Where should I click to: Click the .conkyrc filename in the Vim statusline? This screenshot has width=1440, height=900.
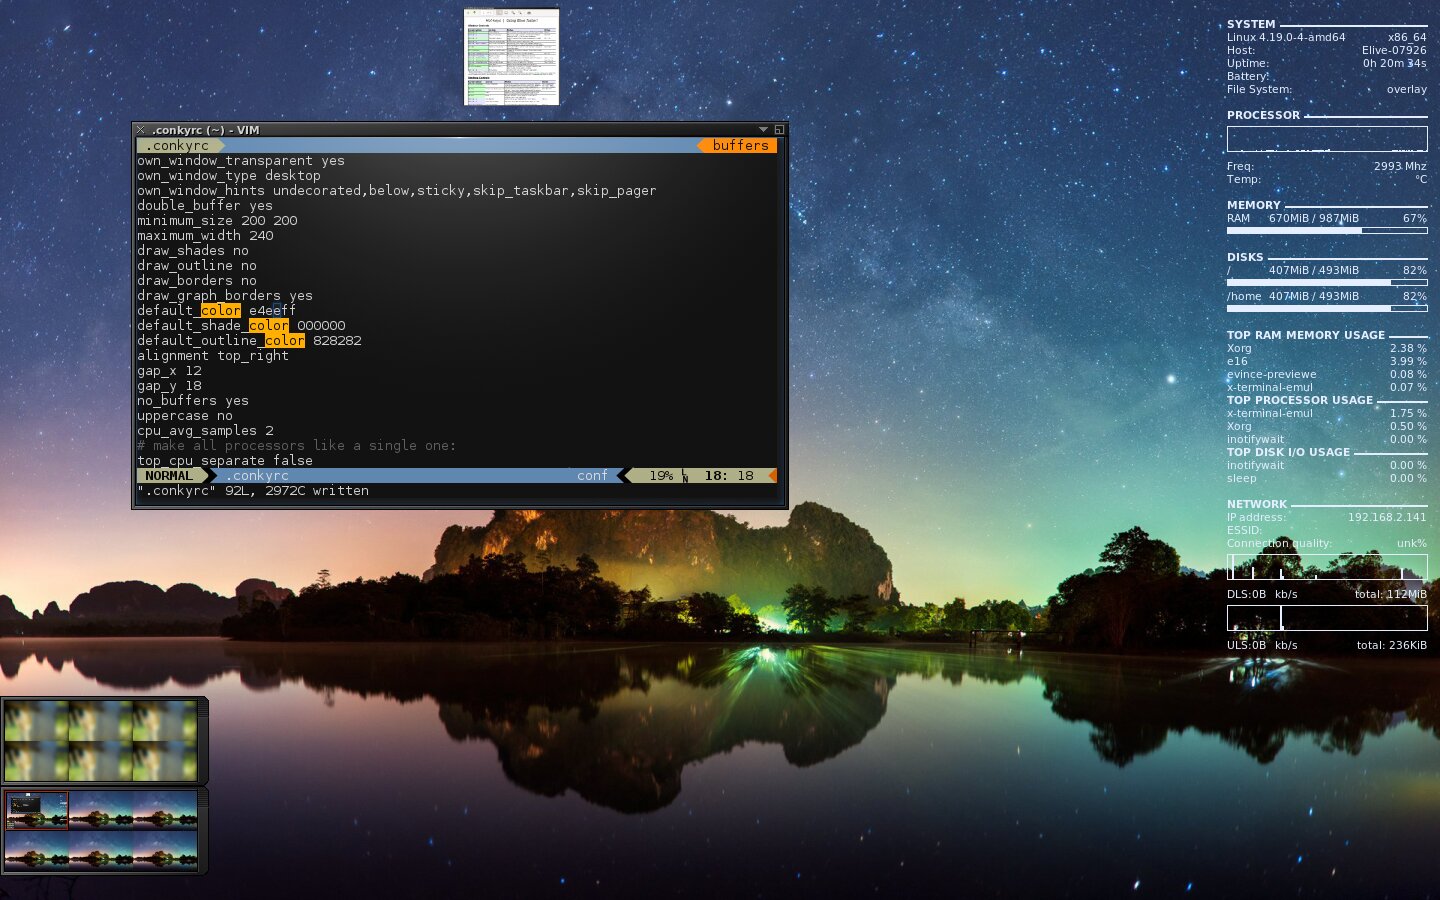tap(257, 476)
